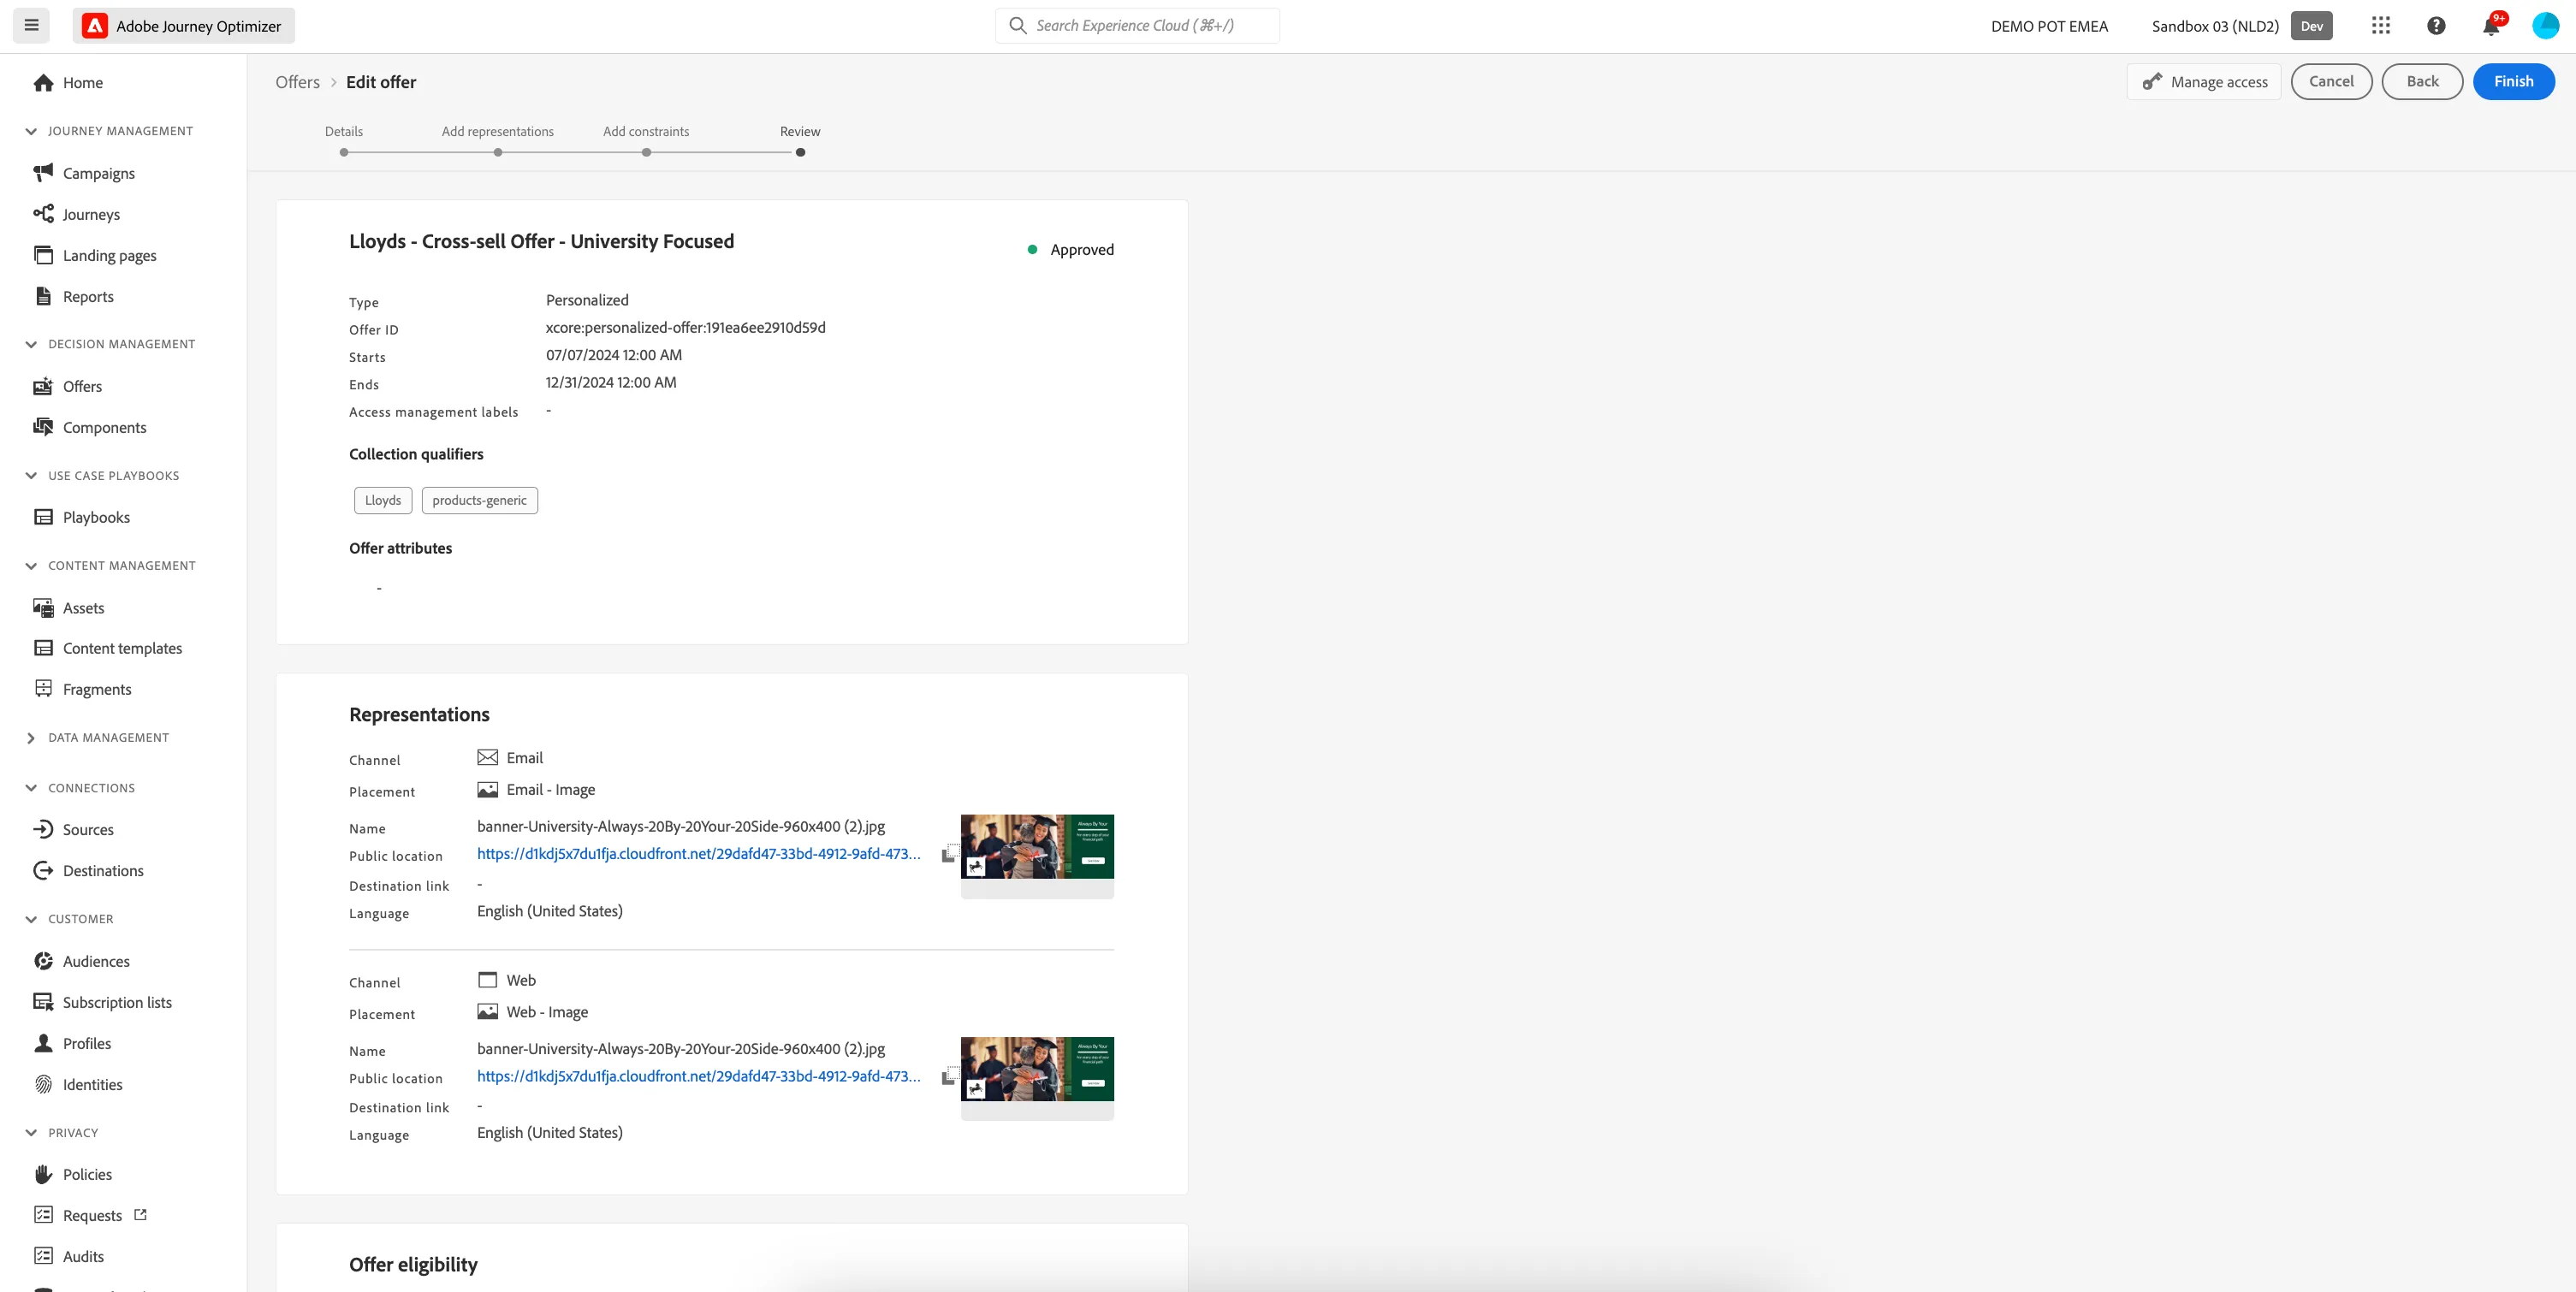Open the notifications bell
This screenshot has width=2576, height=1292.
pos(2491,26)
